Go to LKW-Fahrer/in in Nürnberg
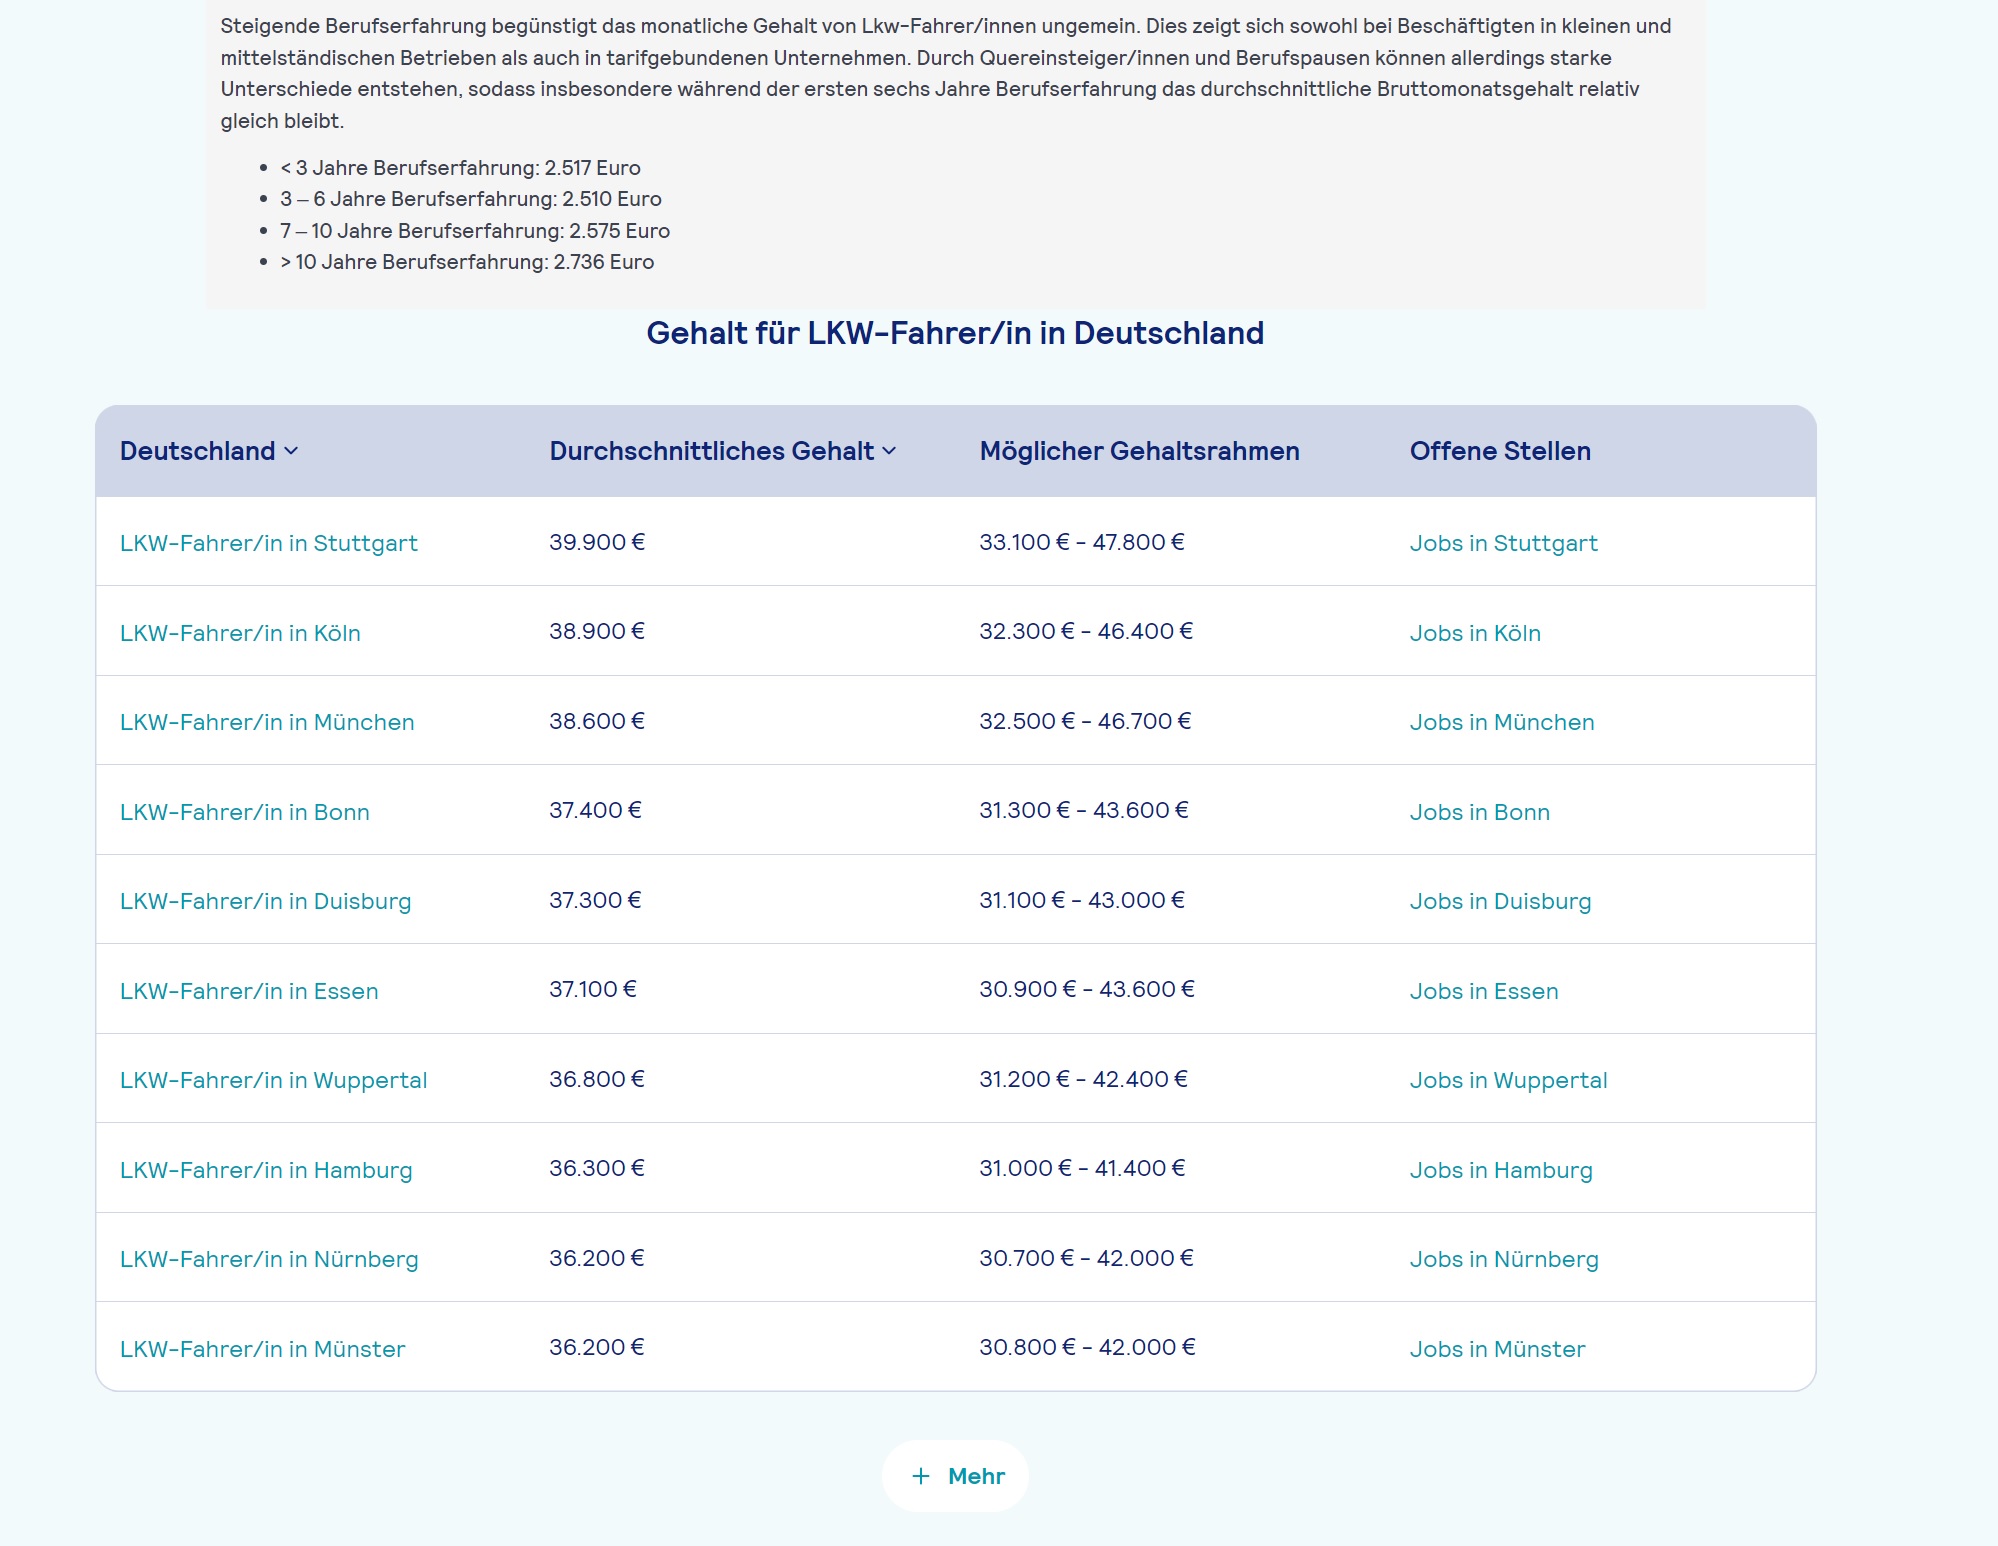 pos(269,1259)
